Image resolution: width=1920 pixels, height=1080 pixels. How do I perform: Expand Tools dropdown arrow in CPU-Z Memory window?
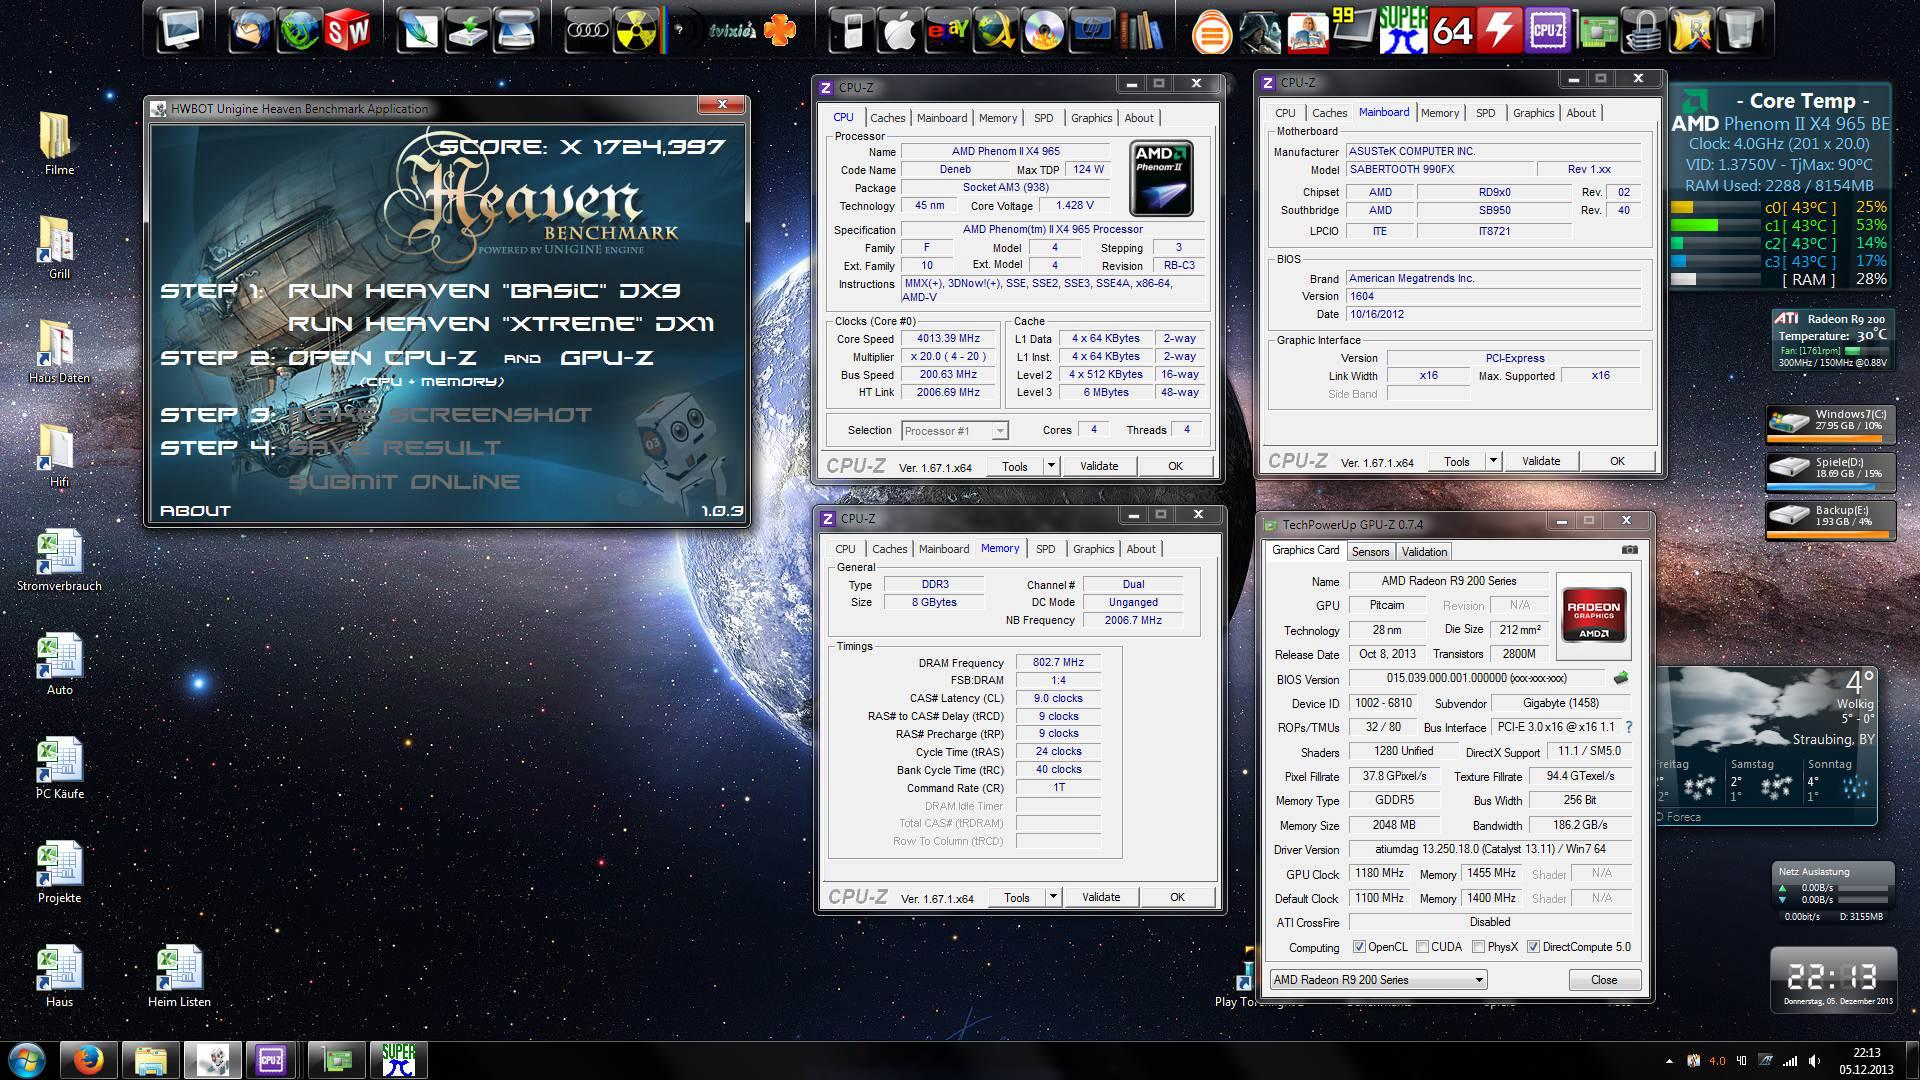1052,897
